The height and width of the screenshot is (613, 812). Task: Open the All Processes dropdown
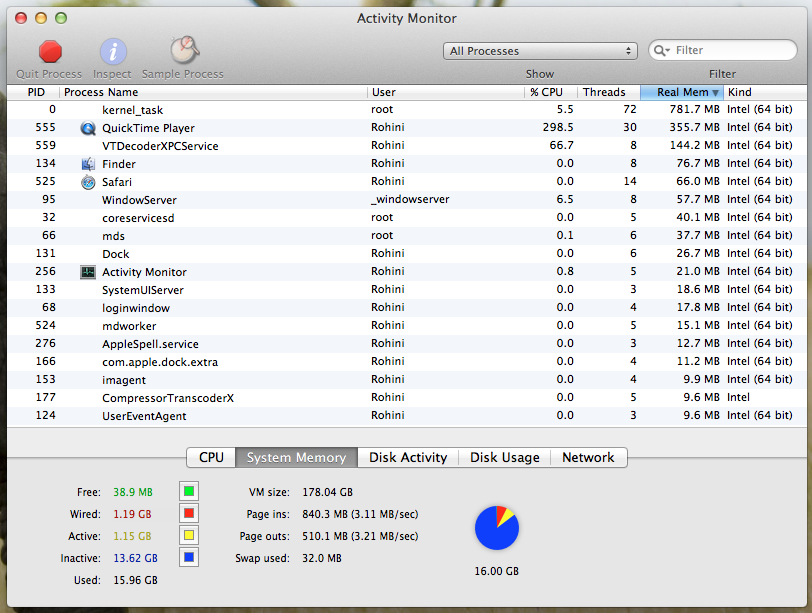click(x=540, y=51)
